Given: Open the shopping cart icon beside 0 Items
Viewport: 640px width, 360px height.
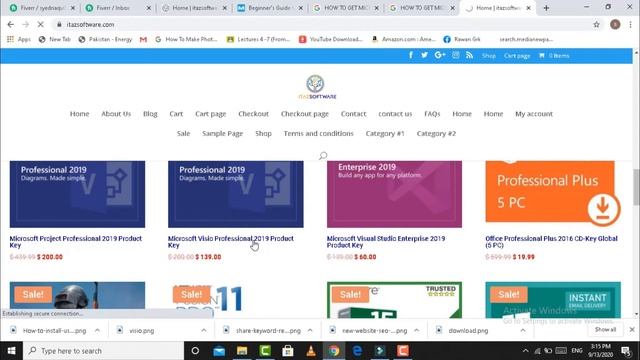Looking at the screenshot, I should (542, 56).
